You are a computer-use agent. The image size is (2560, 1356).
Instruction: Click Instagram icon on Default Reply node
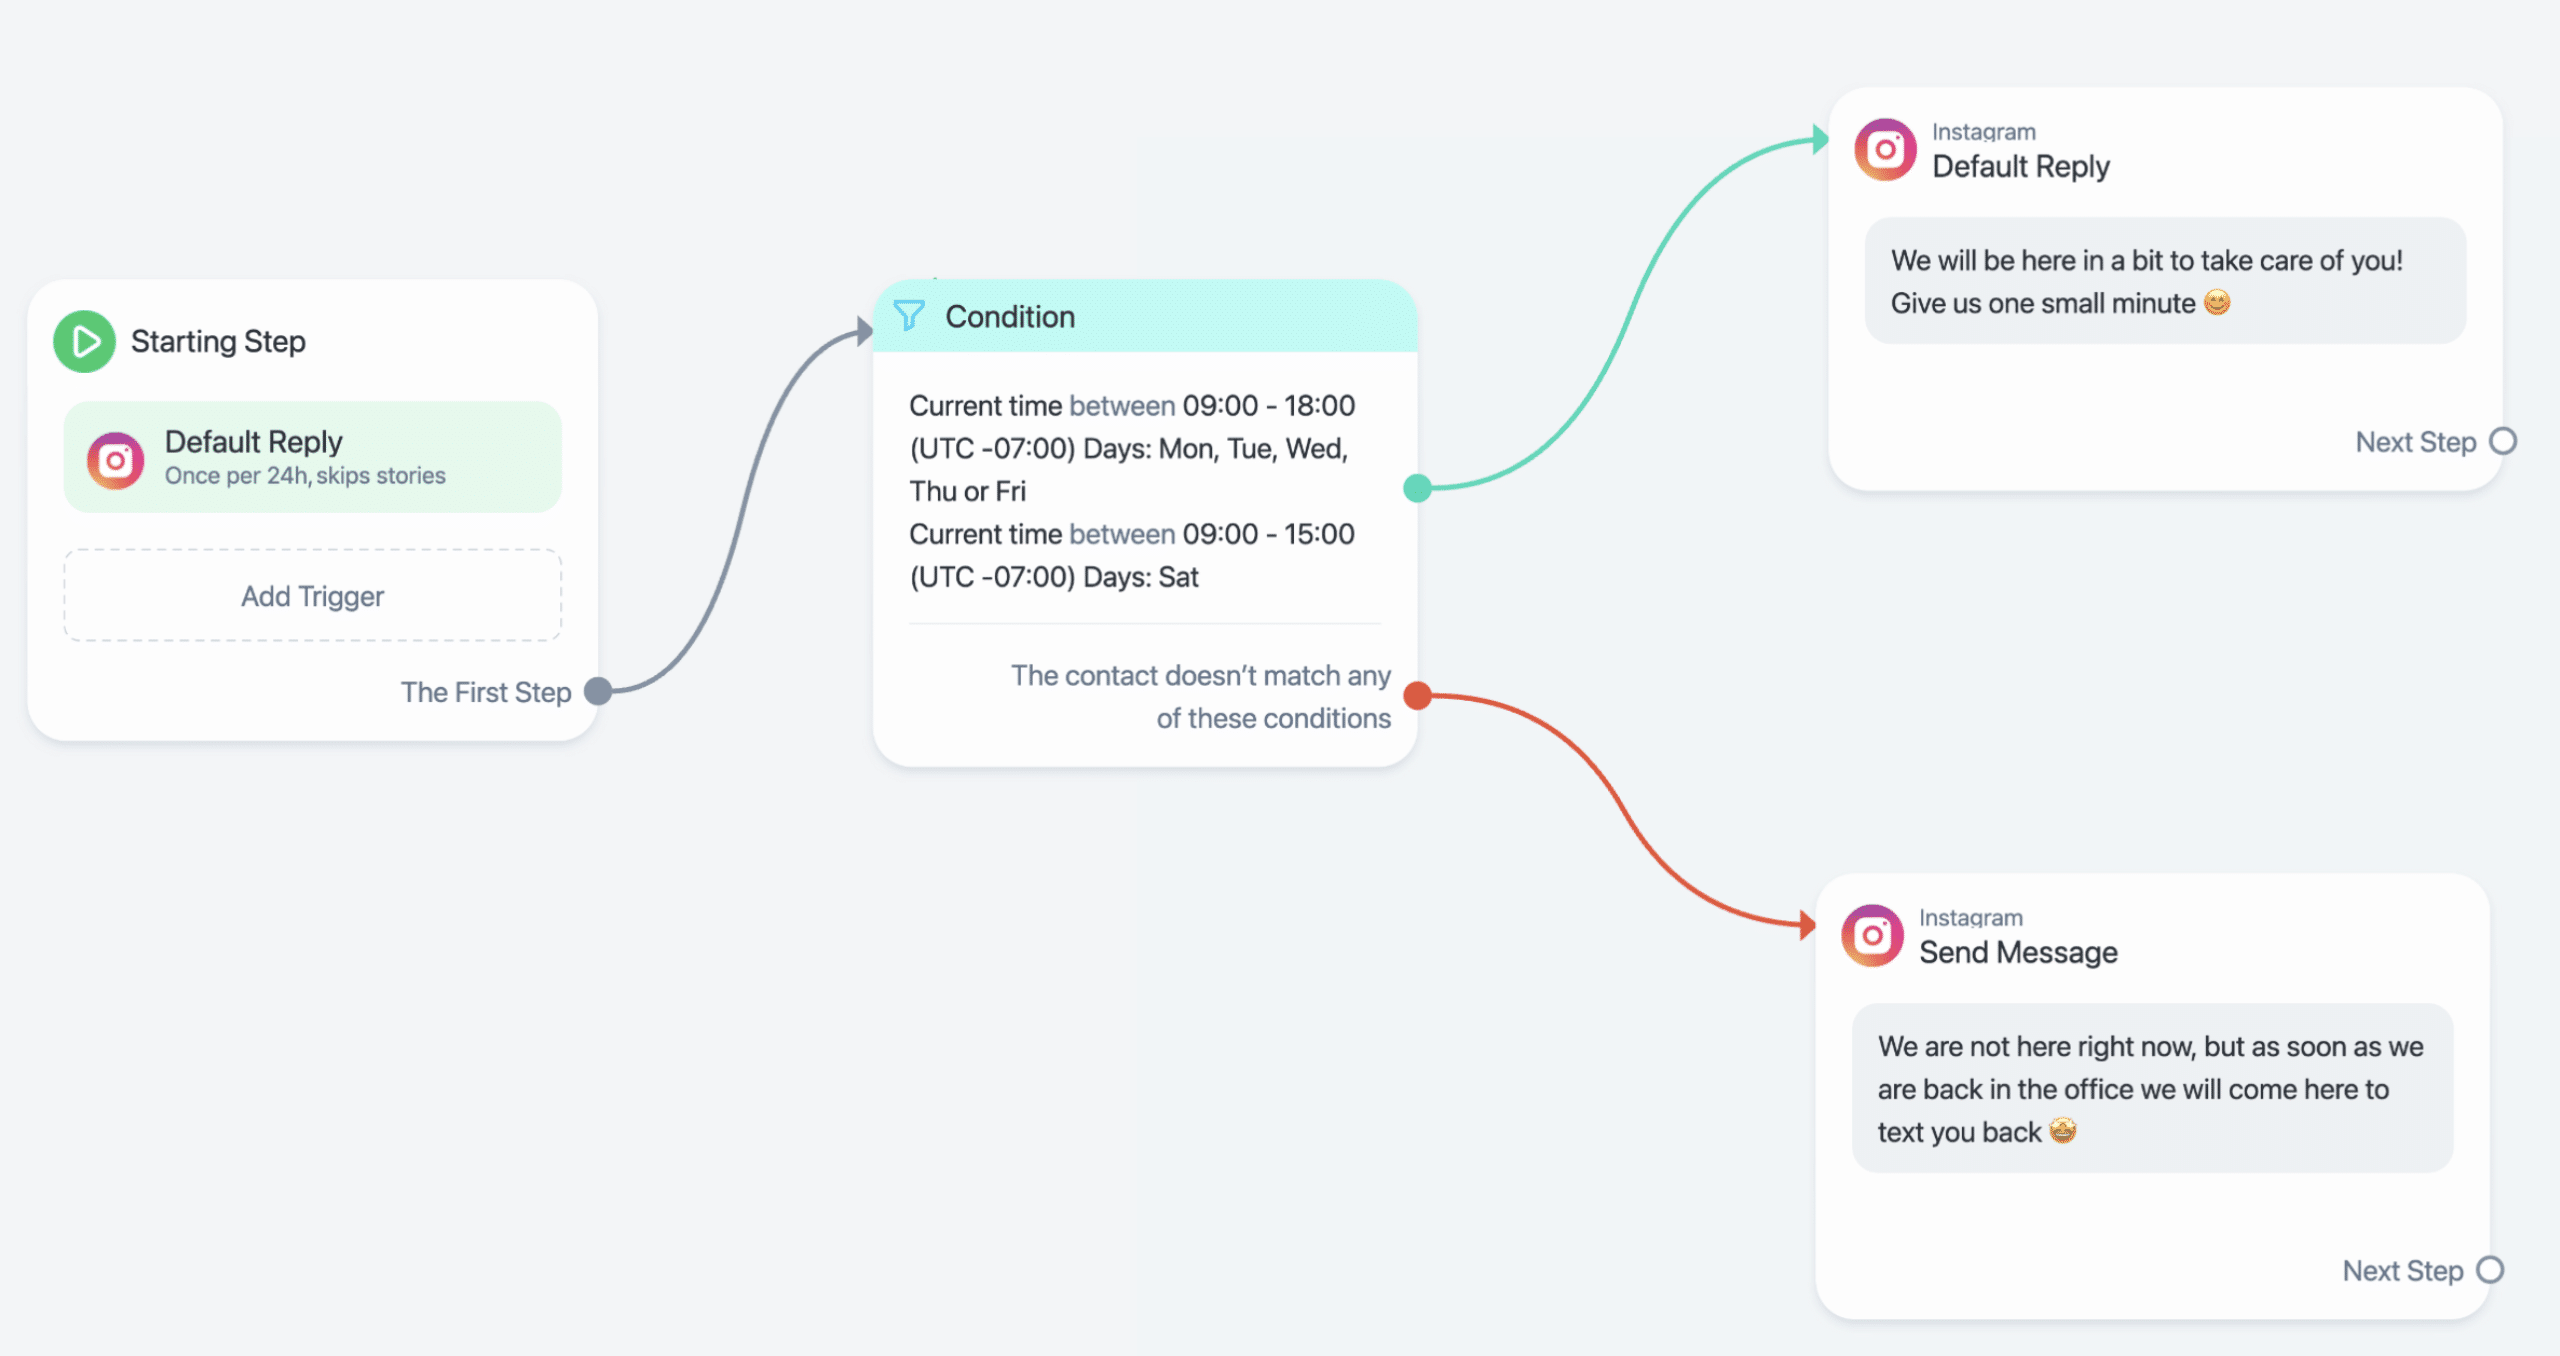(x=1885, y=150)
